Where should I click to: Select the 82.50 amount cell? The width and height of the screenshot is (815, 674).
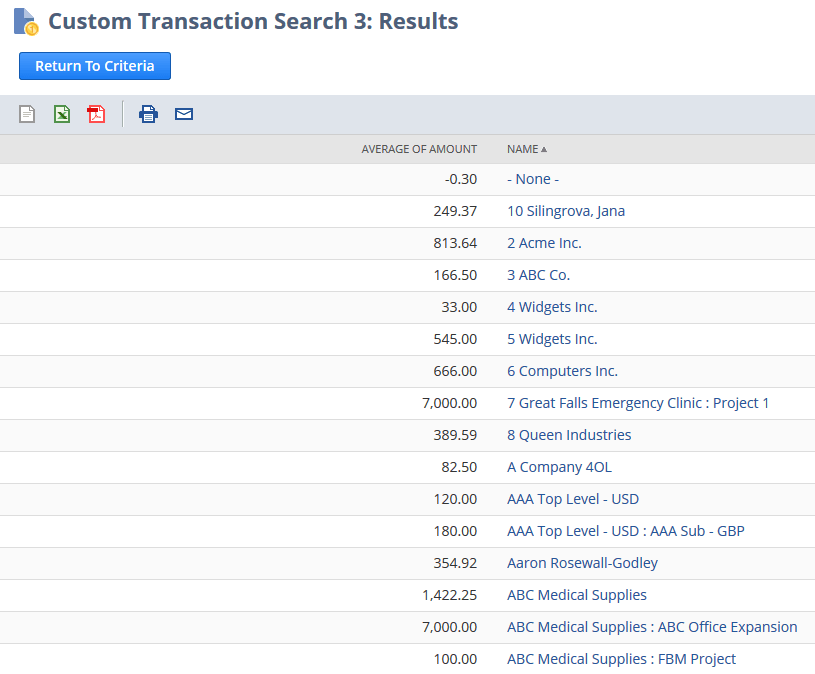click(459, 467)
